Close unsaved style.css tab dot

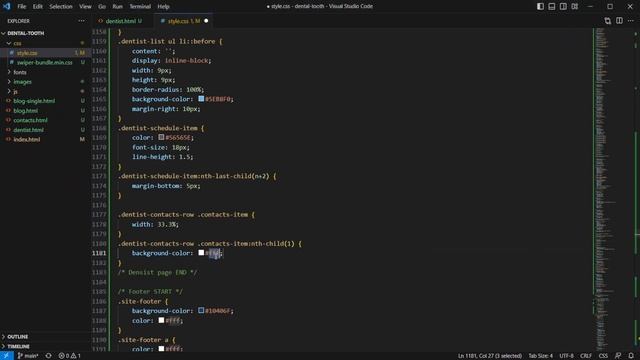click(x=206, y=21)
